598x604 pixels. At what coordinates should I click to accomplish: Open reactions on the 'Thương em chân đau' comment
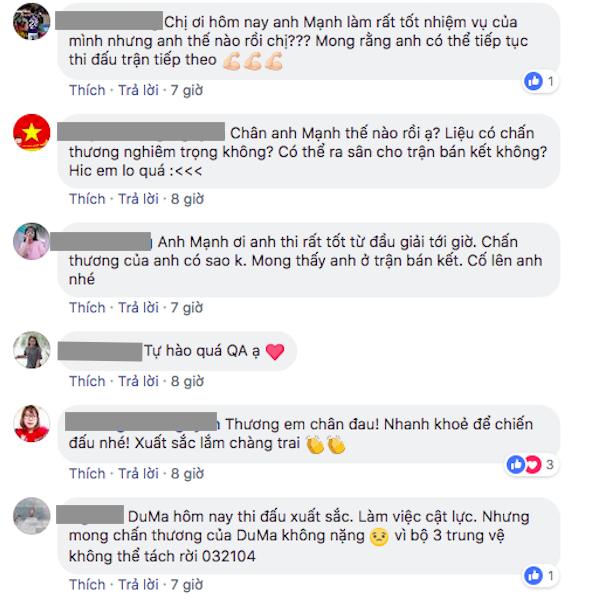[x=532, y=465]
